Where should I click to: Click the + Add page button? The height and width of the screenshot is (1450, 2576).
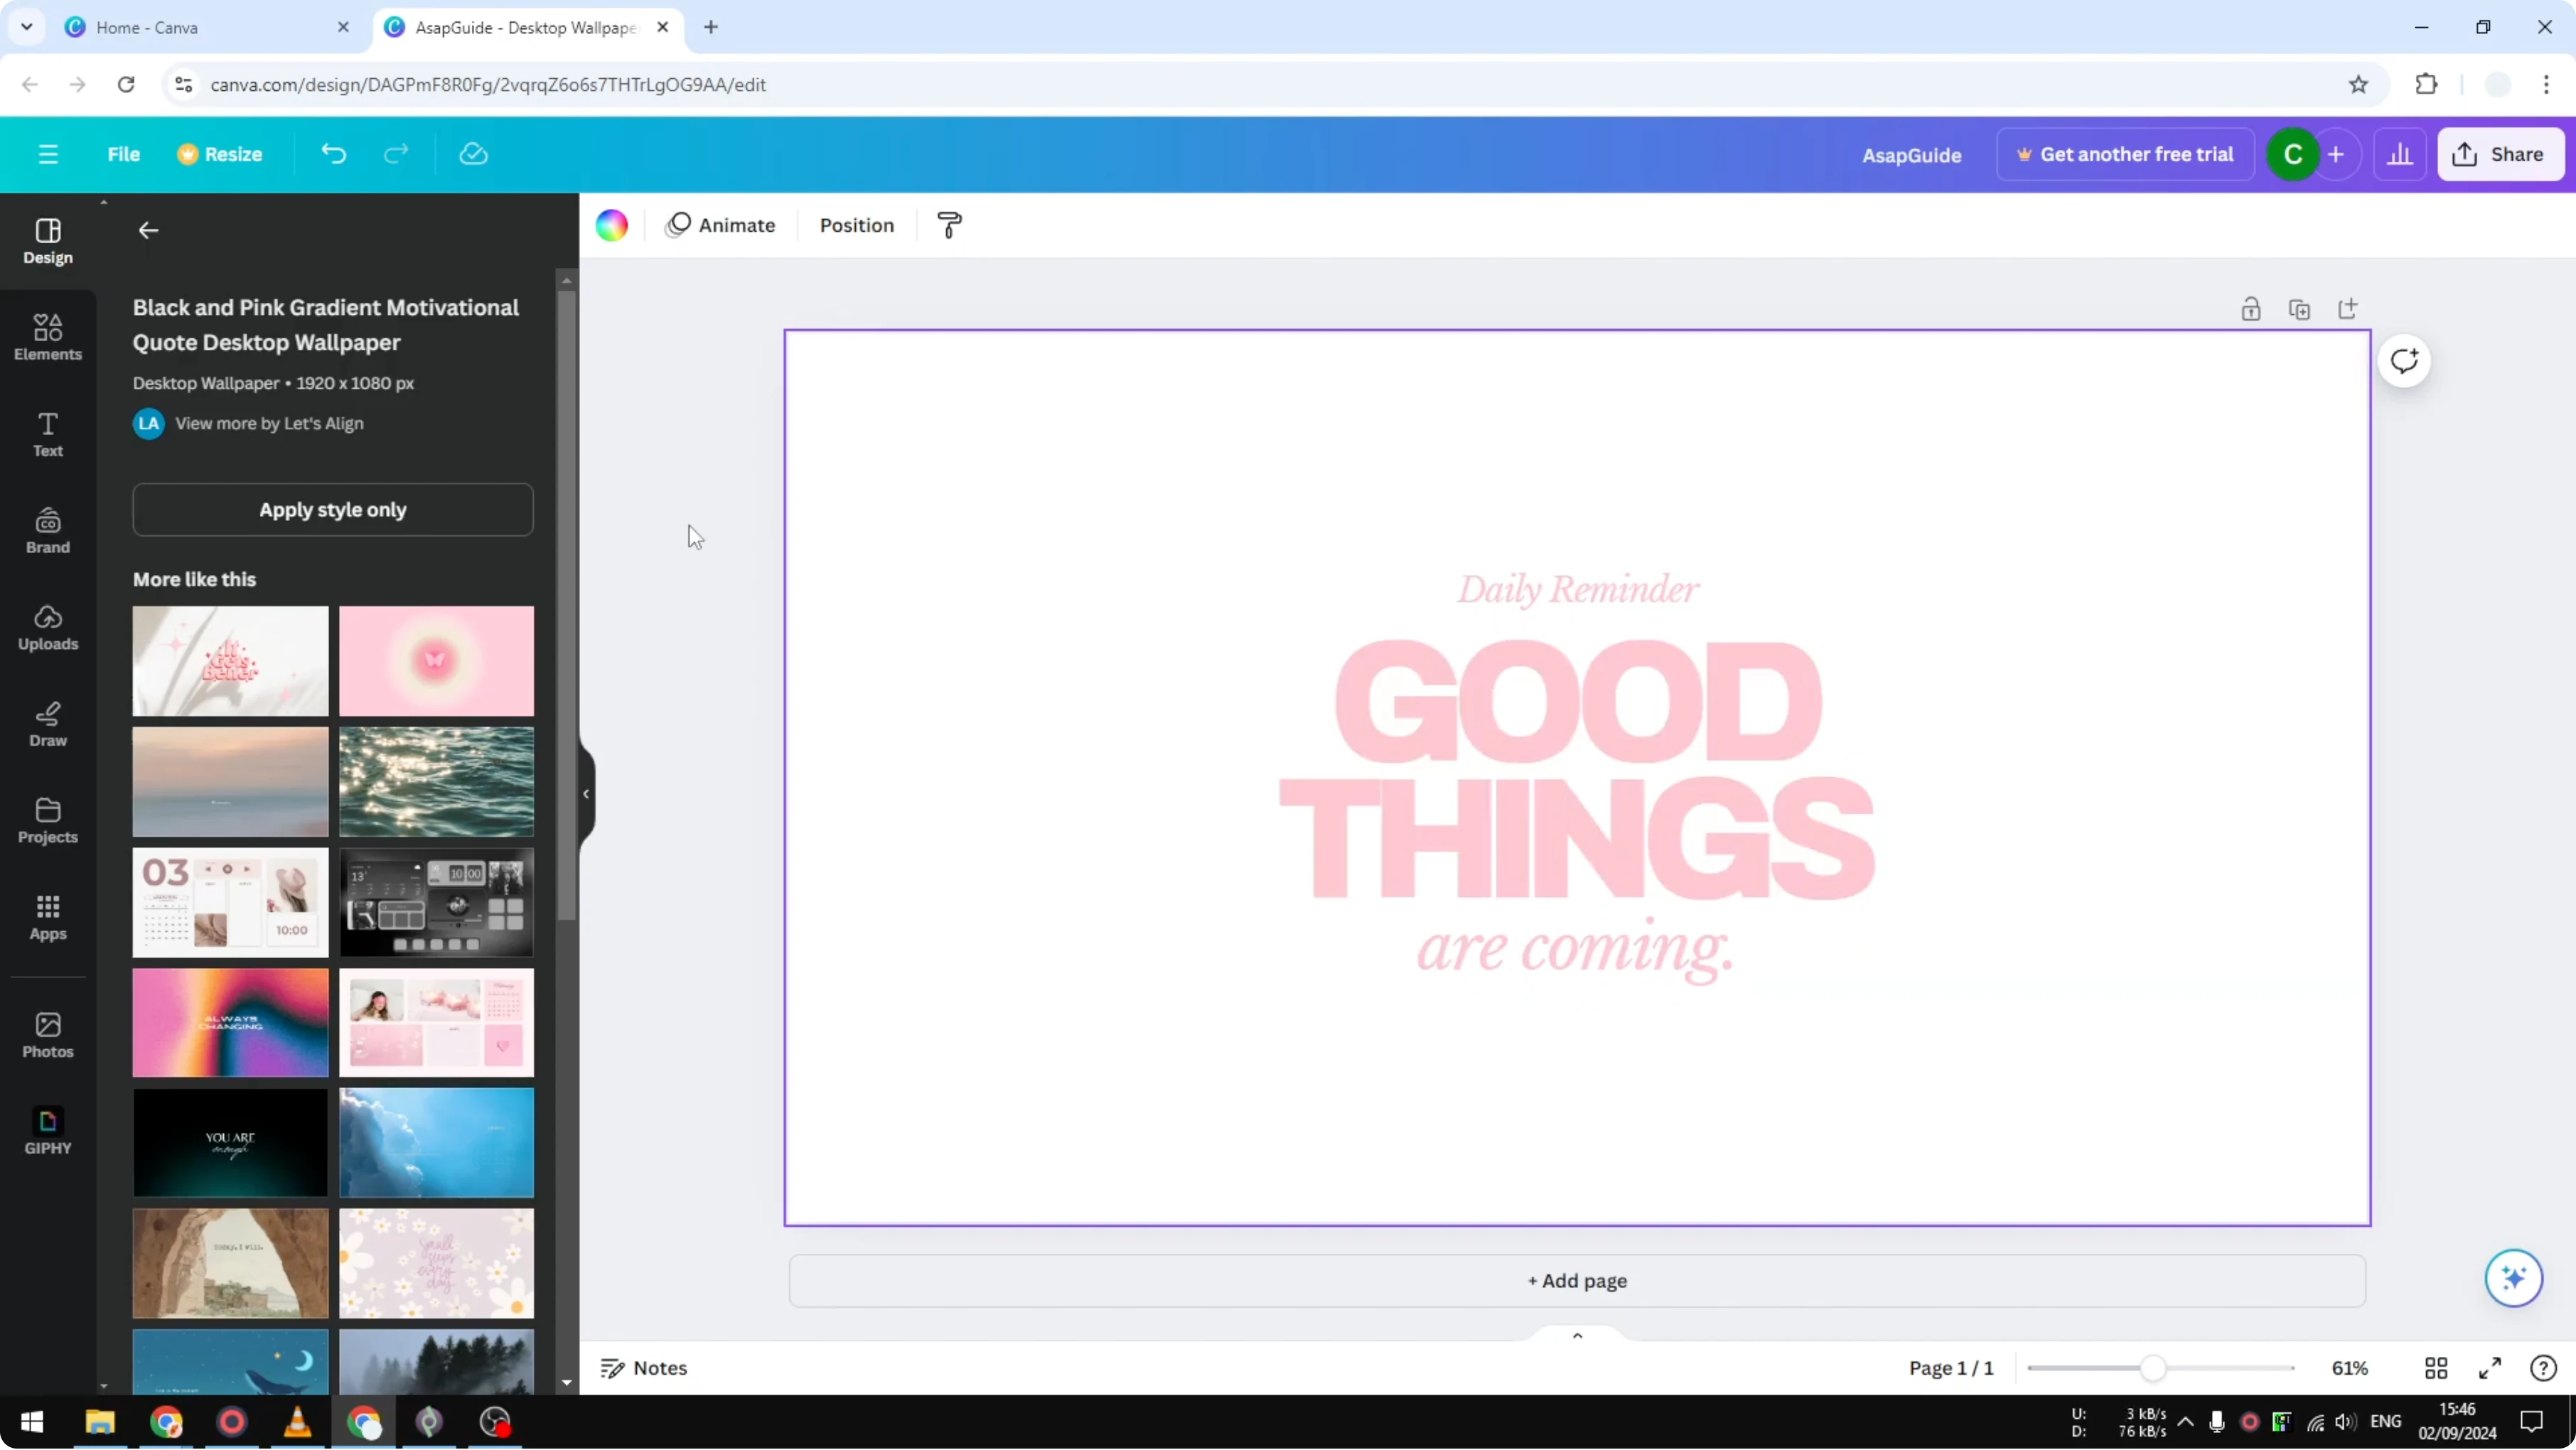[1577, 1281]
